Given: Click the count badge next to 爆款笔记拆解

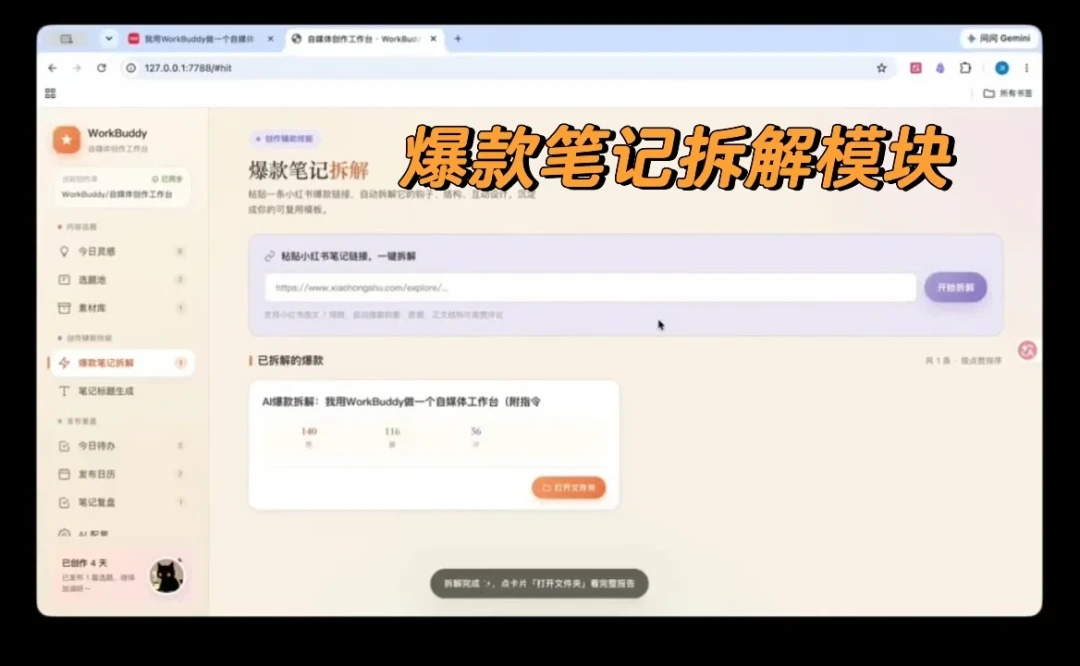Looking at the screenshot, I should pyautogui.click(x=180, y=363).
